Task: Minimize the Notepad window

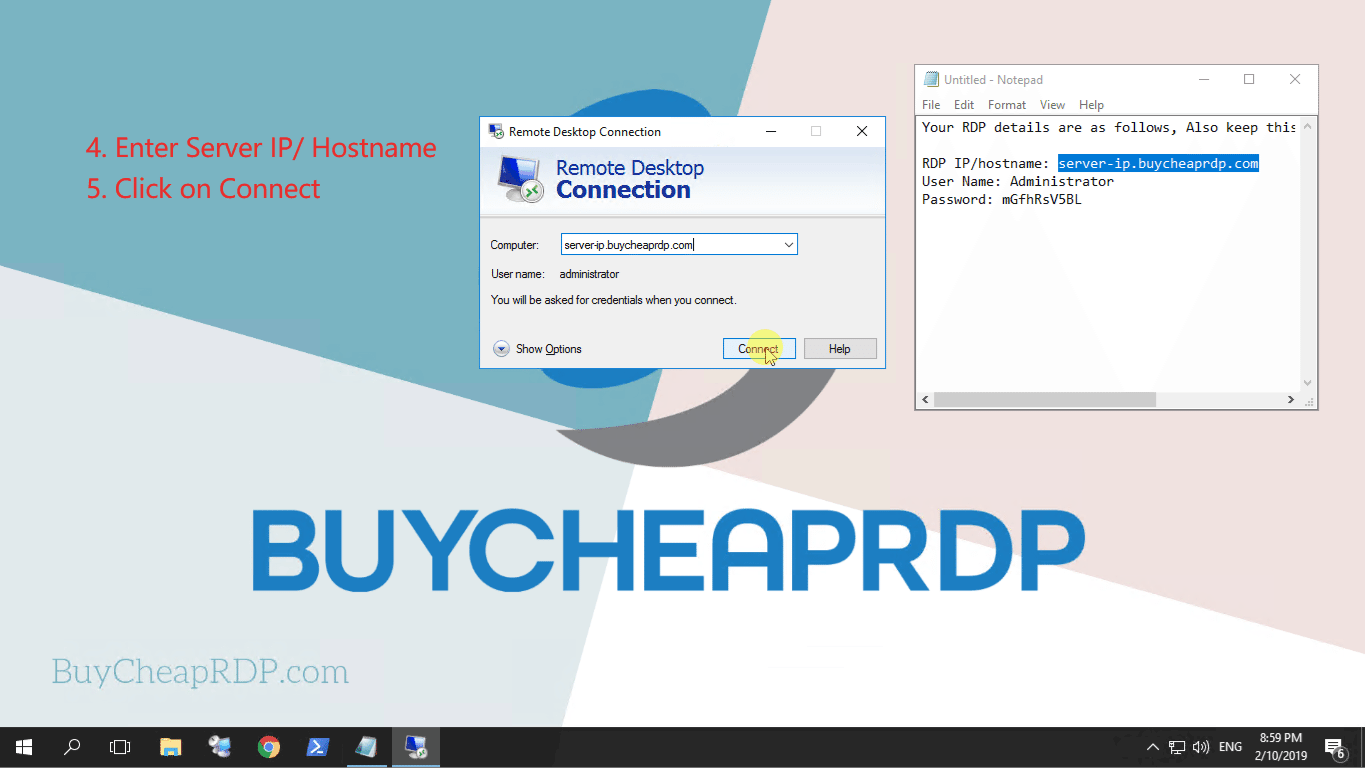Action: tap(1203, 80)
